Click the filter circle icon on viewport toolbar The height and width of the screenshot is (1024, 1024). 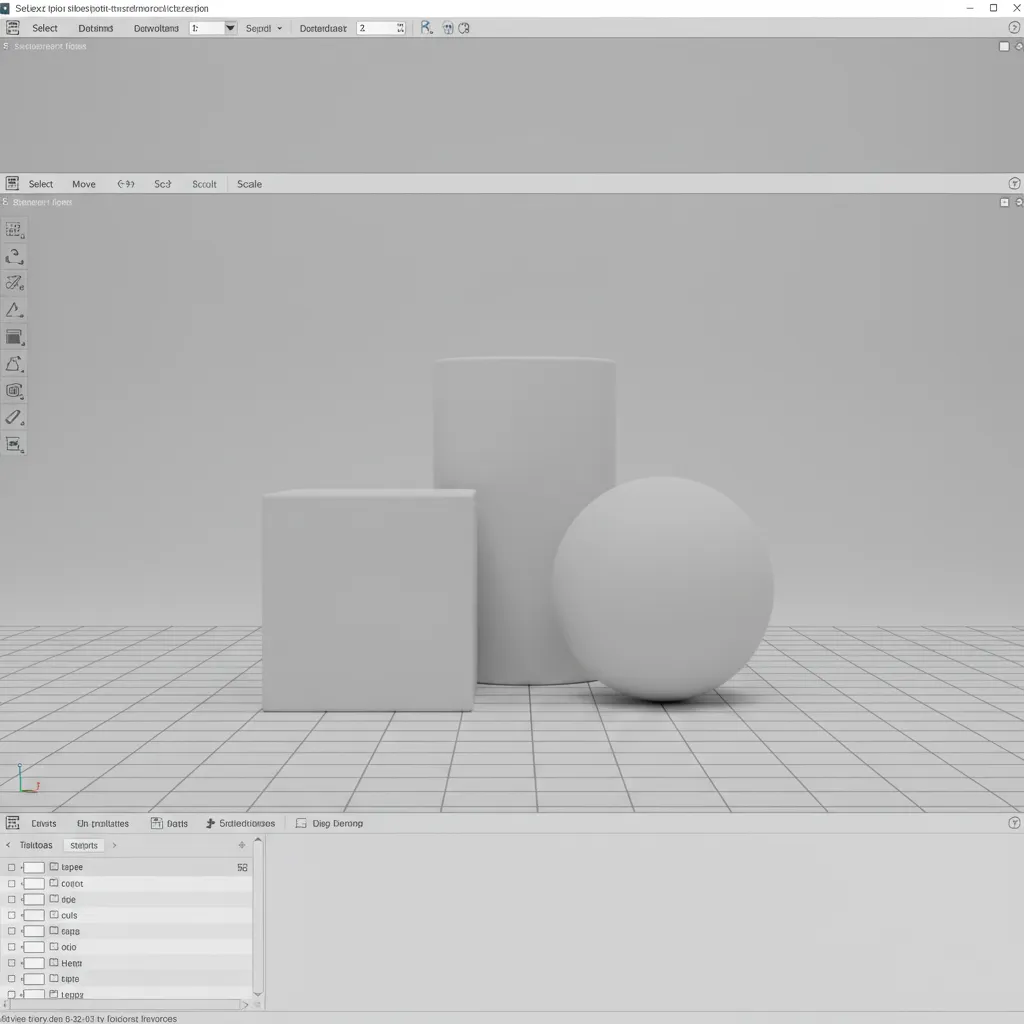click(1014, 184)
